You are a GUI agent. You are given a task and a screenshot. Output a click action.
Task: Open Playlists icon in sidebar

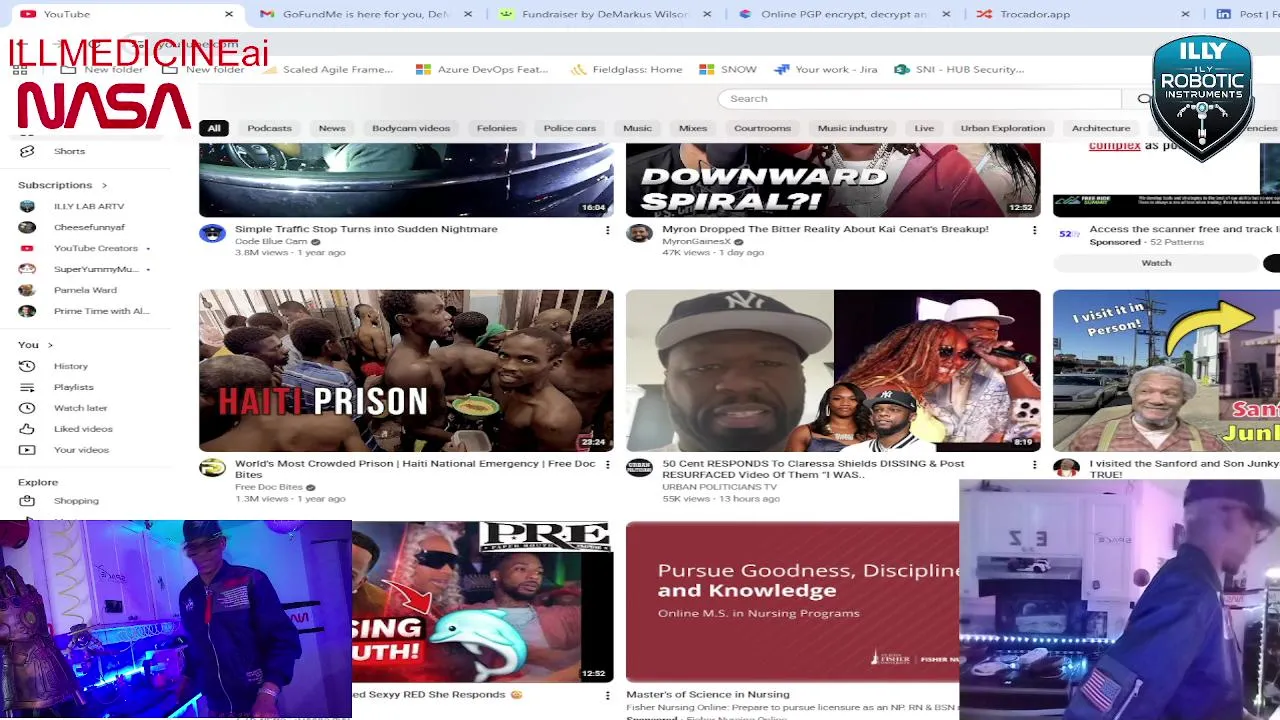27,387
